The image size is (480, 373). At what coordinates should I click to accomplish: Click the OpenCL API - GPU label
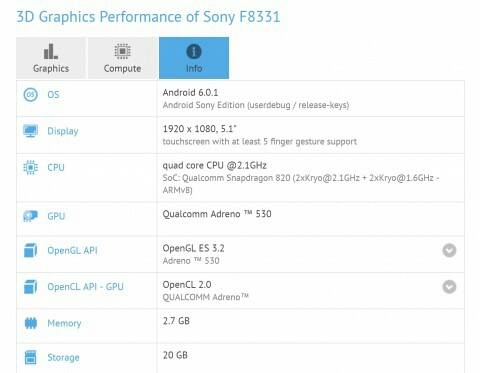[85, 287]
